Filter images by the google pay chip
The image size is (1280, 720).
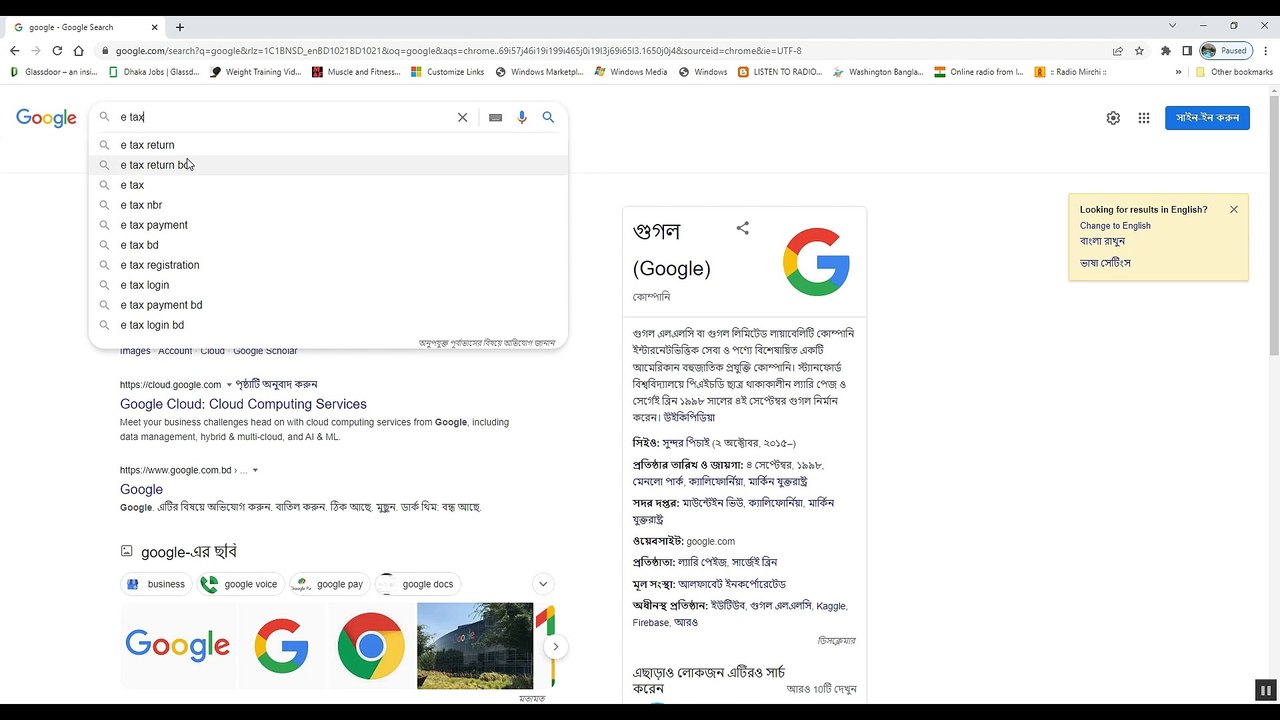point(328,584)
